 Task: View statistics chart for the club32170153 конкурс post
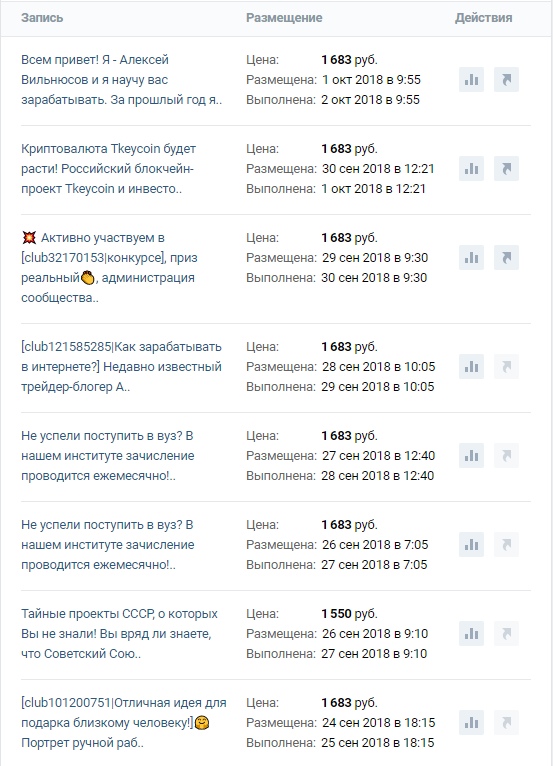click(x=471, y=257)
